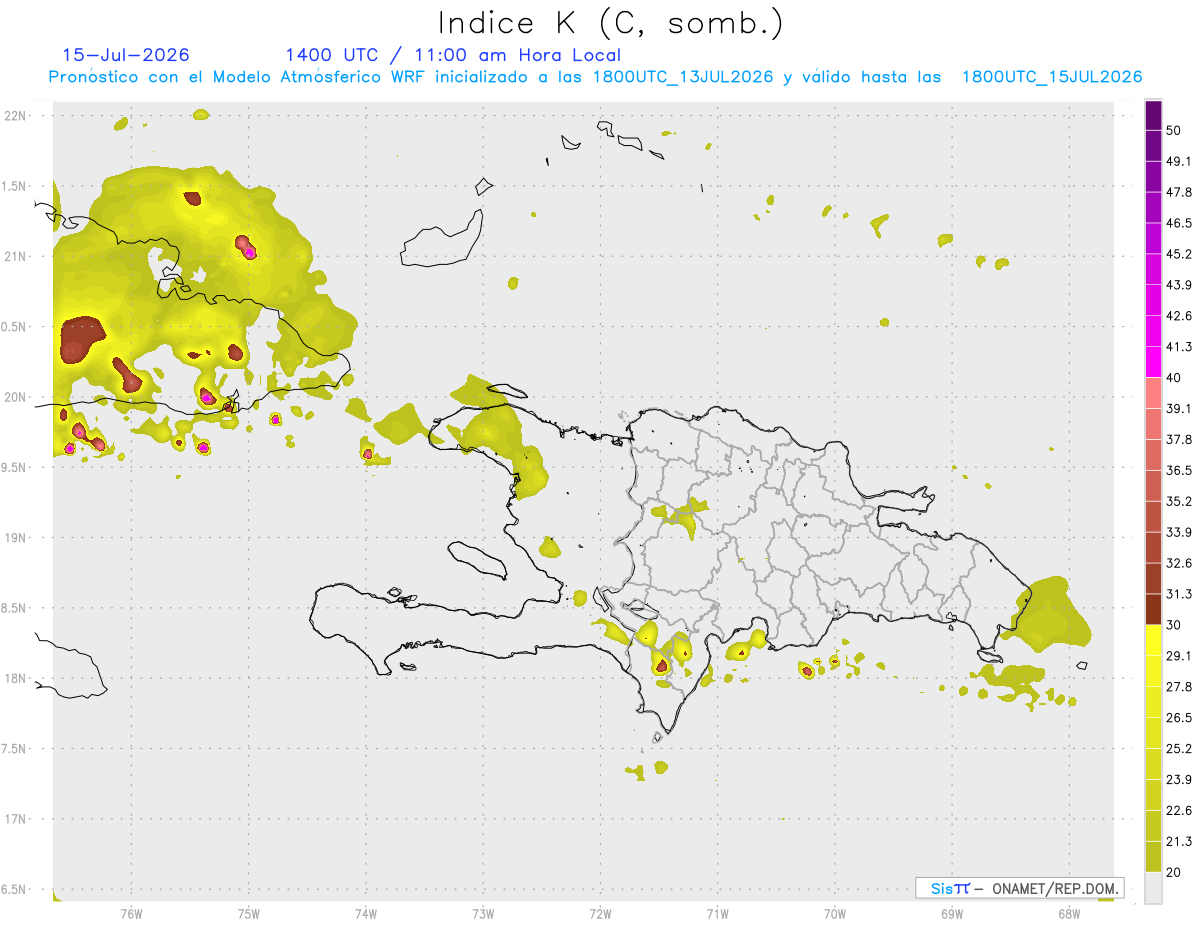Click the 47.8 value on the color scale
1200x927 pixels.
click(x=1179, y=192)
